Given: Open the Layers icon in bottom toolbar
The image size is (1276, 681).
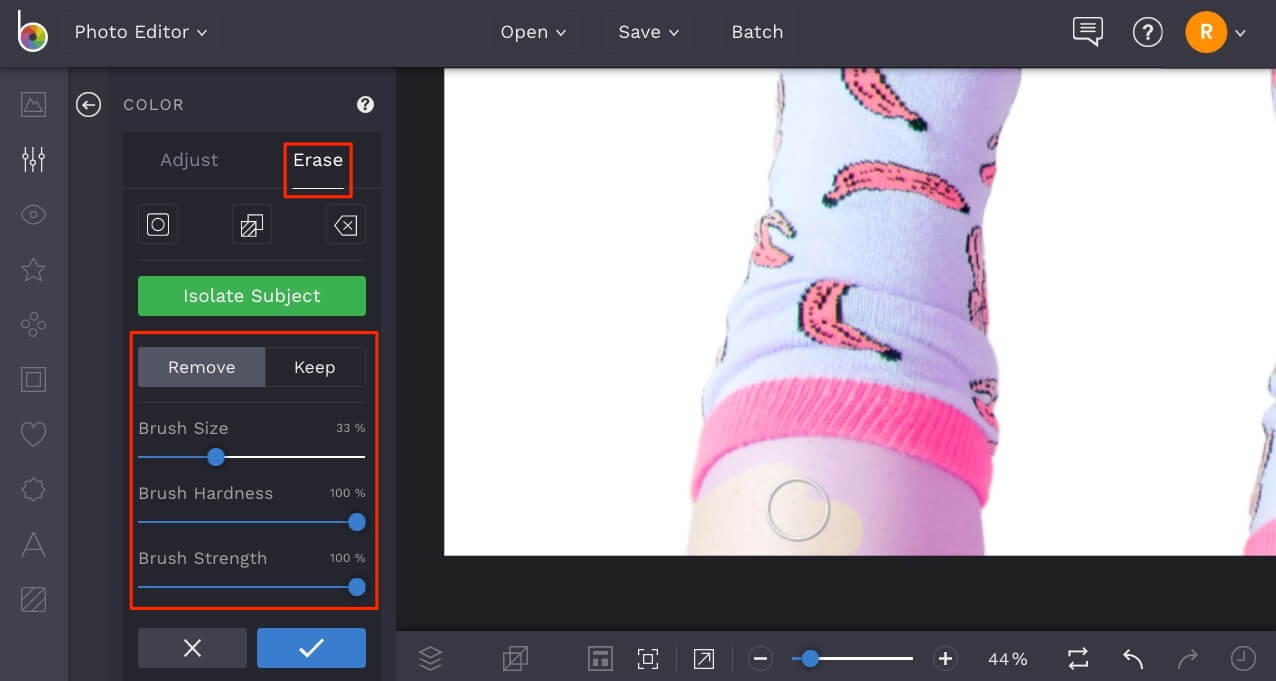Looking at the screenshot, I should click(x=430, y=658).
